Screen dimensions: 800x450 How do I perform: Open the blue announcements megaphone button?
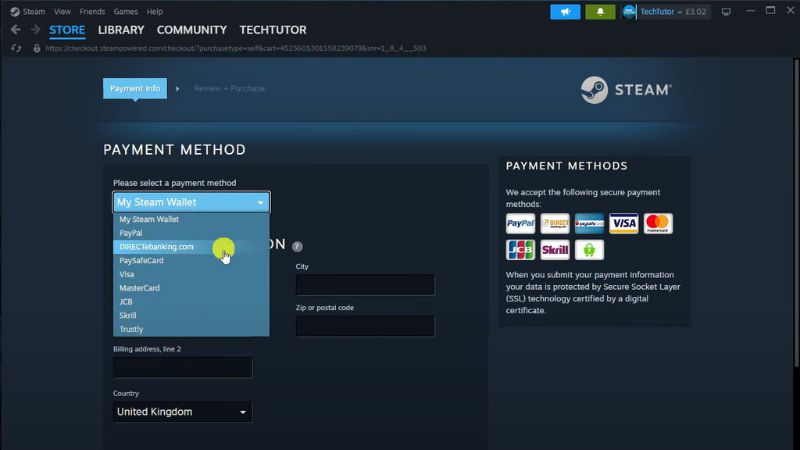(x=564, y=12)
